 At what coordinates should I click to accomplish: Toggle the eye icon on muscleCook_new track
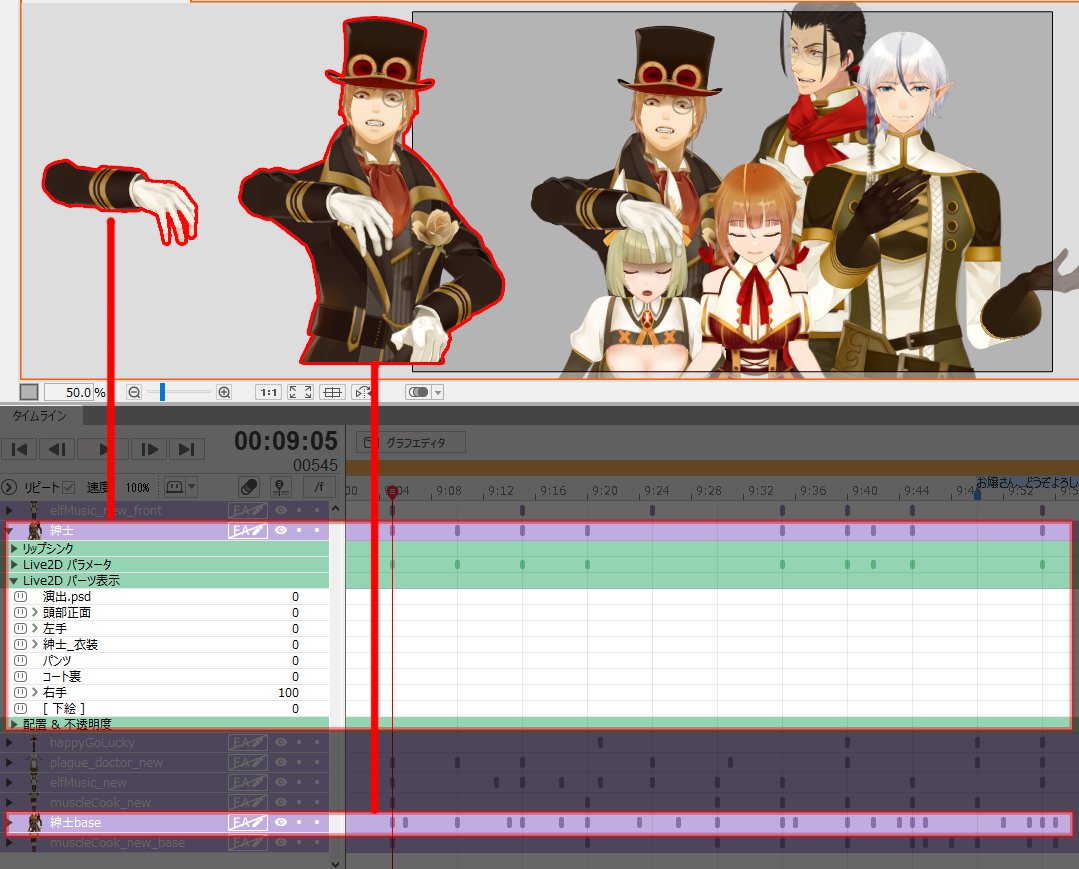tap(281, 802)
